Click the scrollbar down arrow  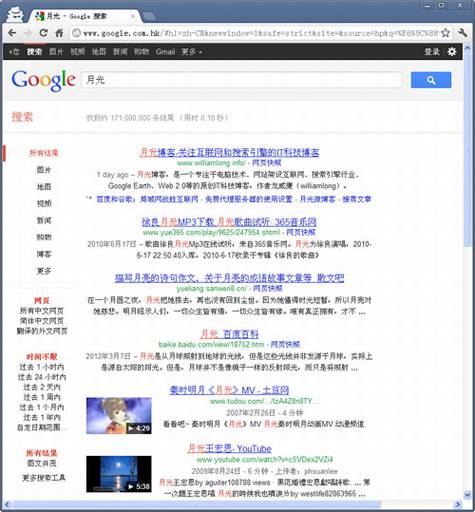coord(467,495)
